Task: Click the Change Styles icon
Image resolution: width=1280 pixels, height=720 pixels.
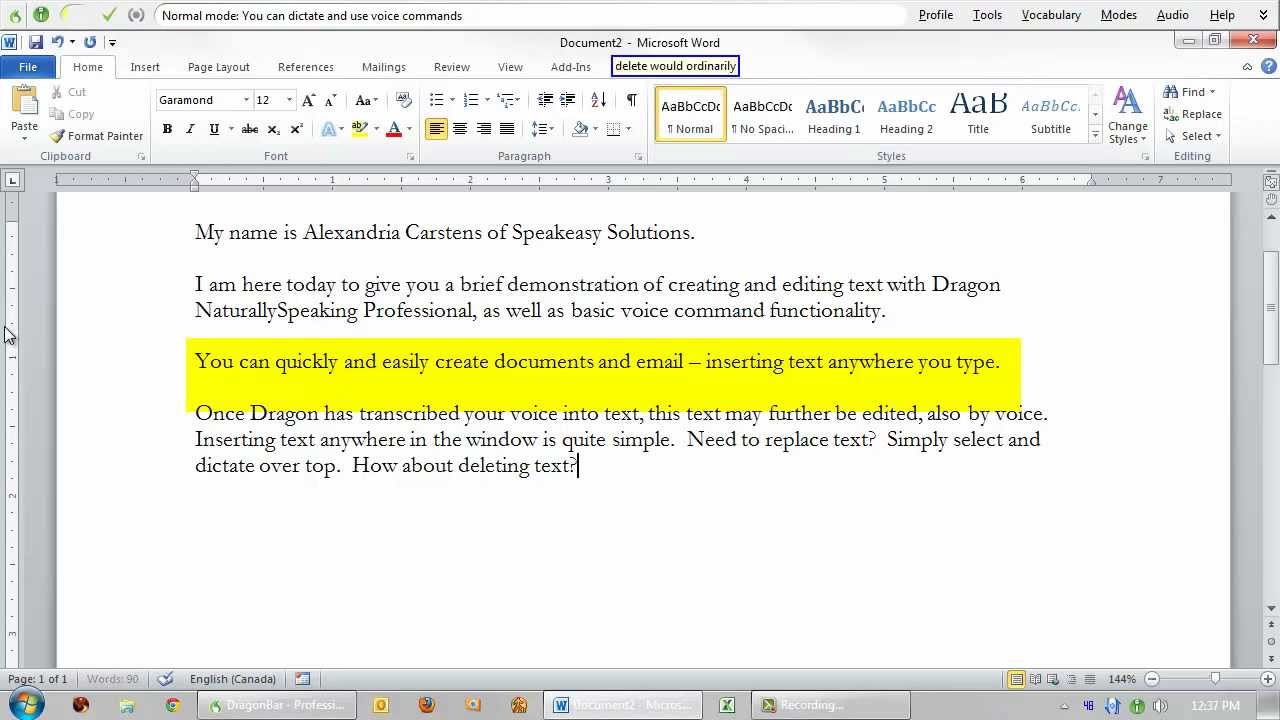Action: click(x=1127, y=116)
